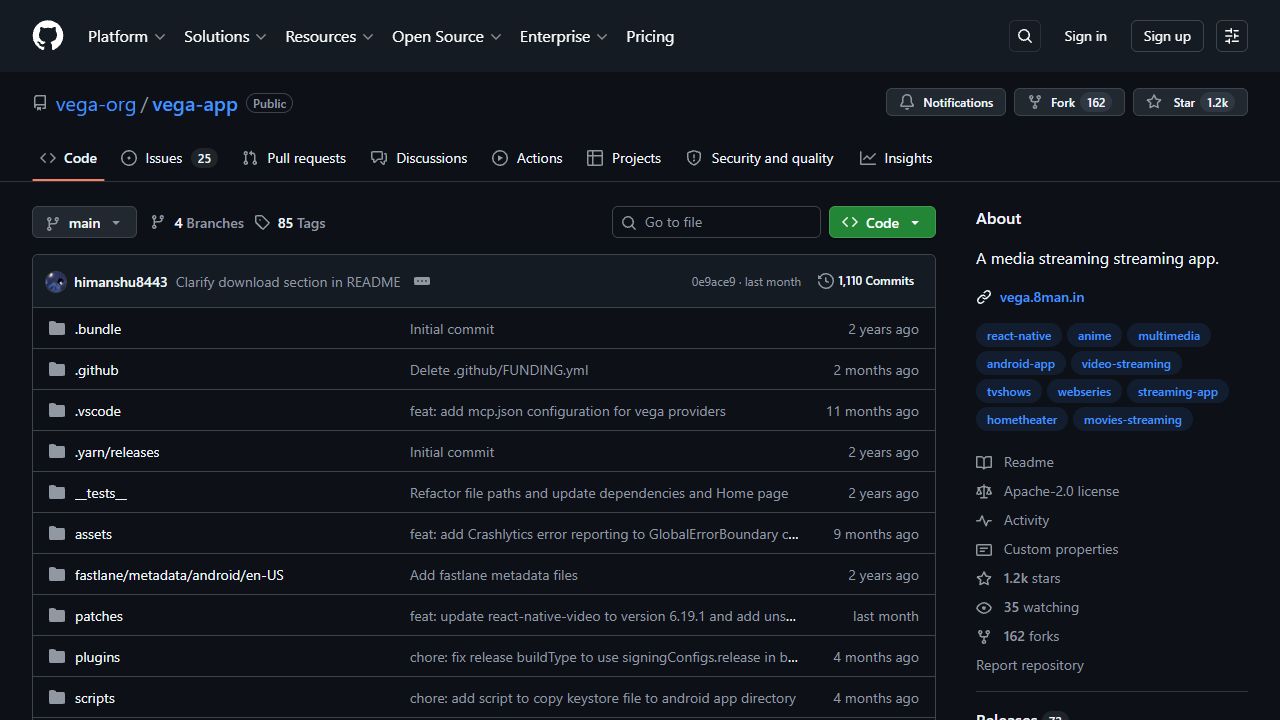Viewport: 1280px width, 720px height.
Task: Open the Pricing page link
Action: [x=650, y=36]
